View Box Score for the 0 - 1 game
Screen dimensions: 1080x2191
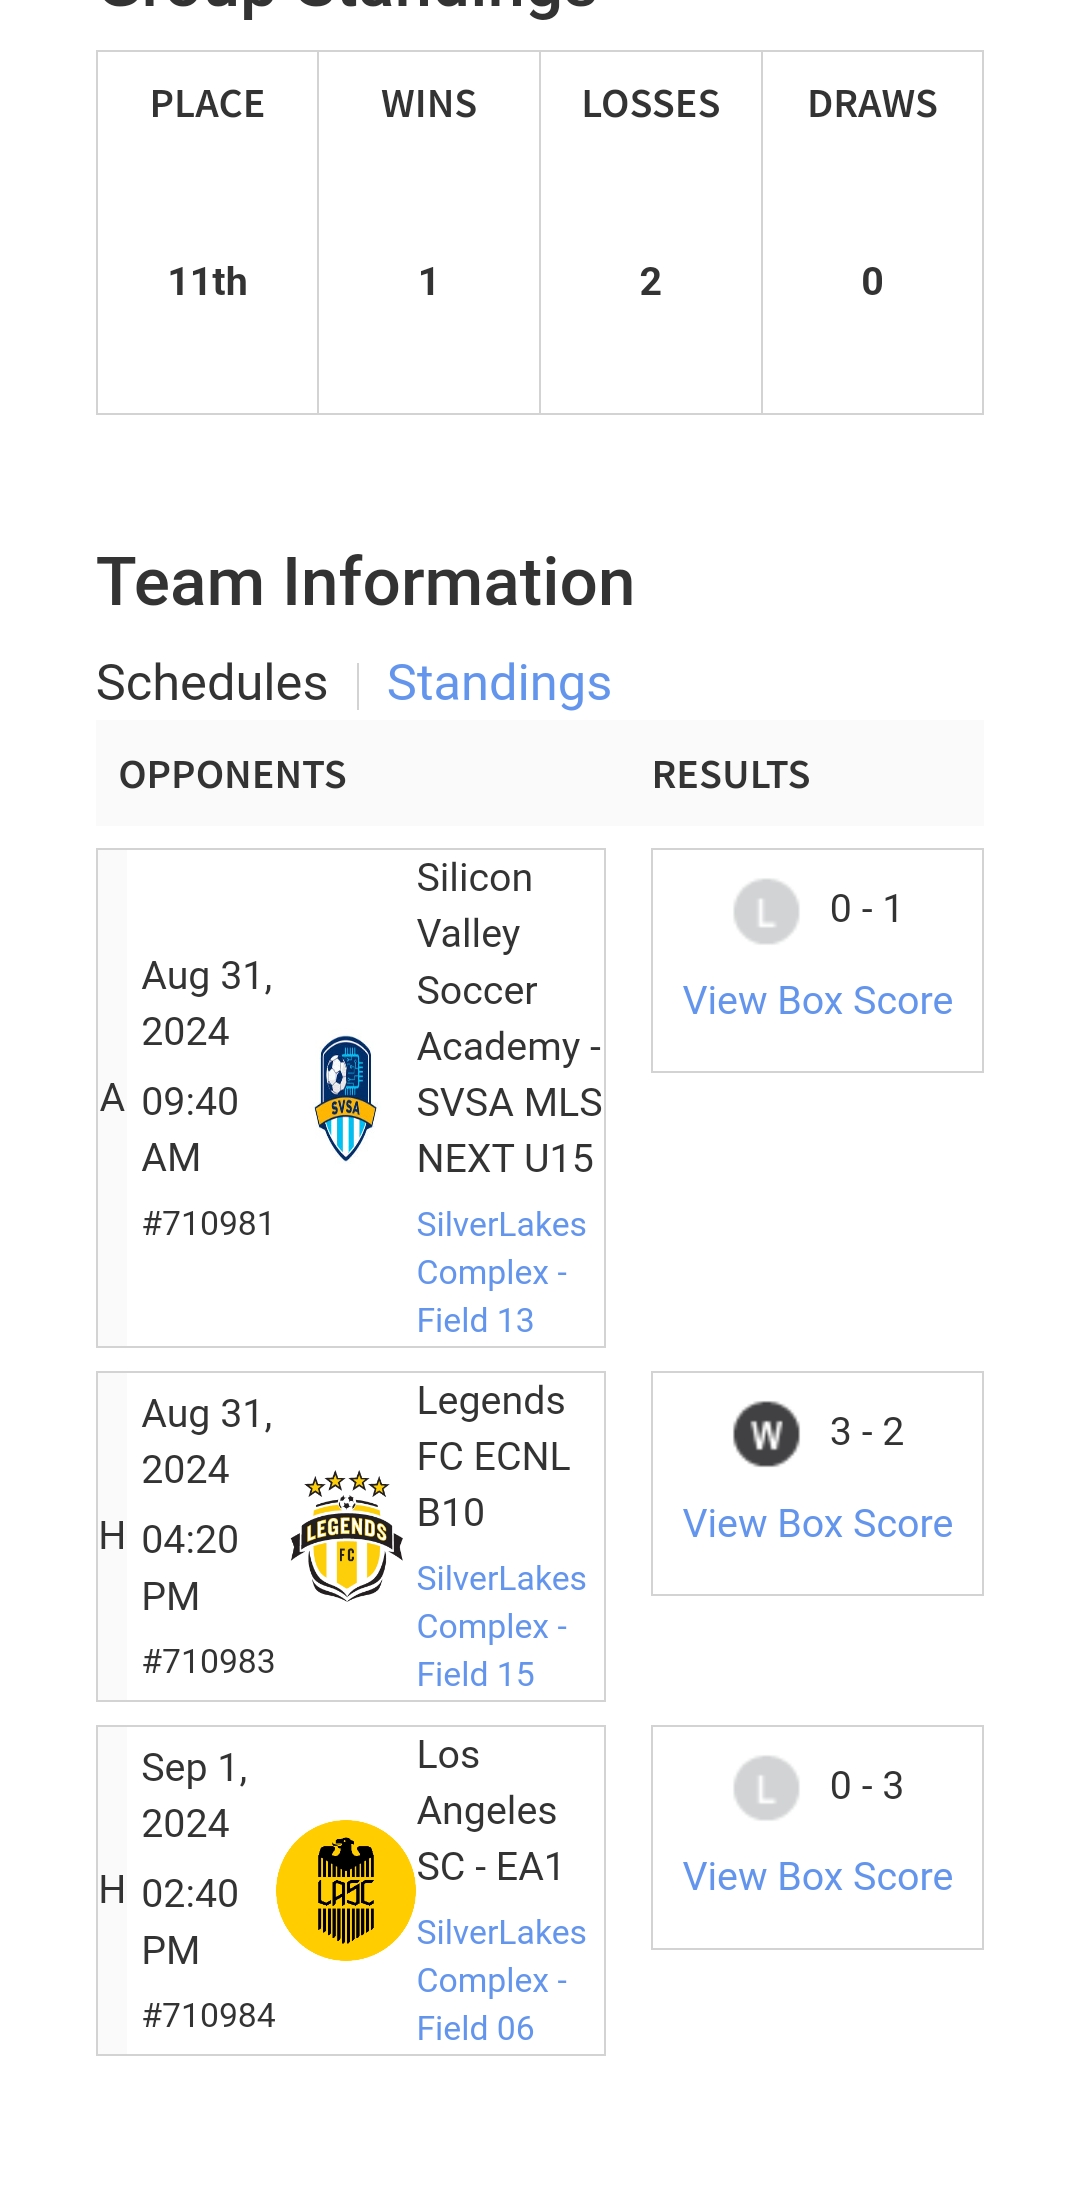817,1001
